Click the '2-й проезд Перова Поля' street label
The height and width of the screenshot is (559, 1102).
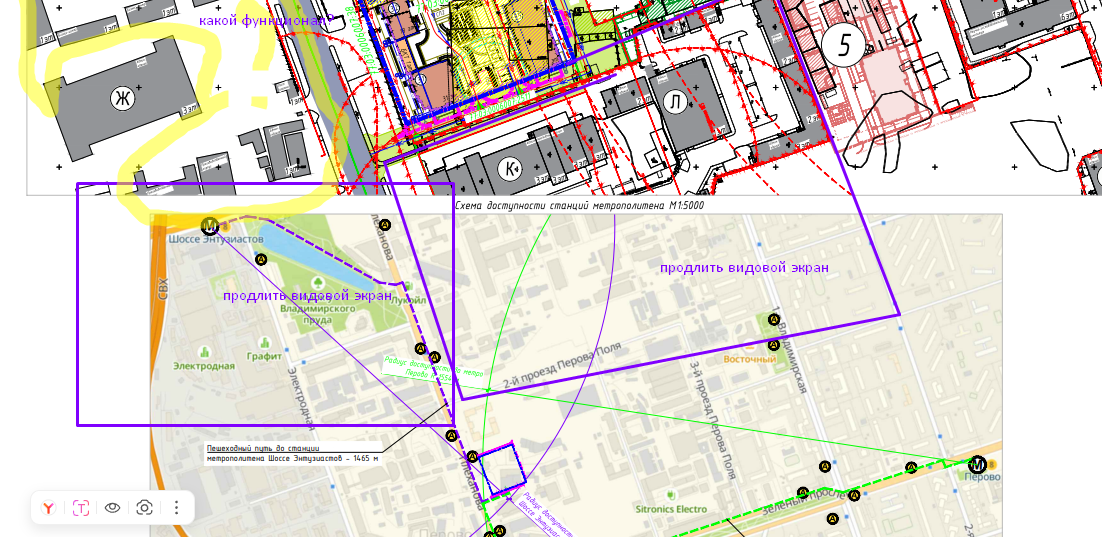[x=562, y=366]
